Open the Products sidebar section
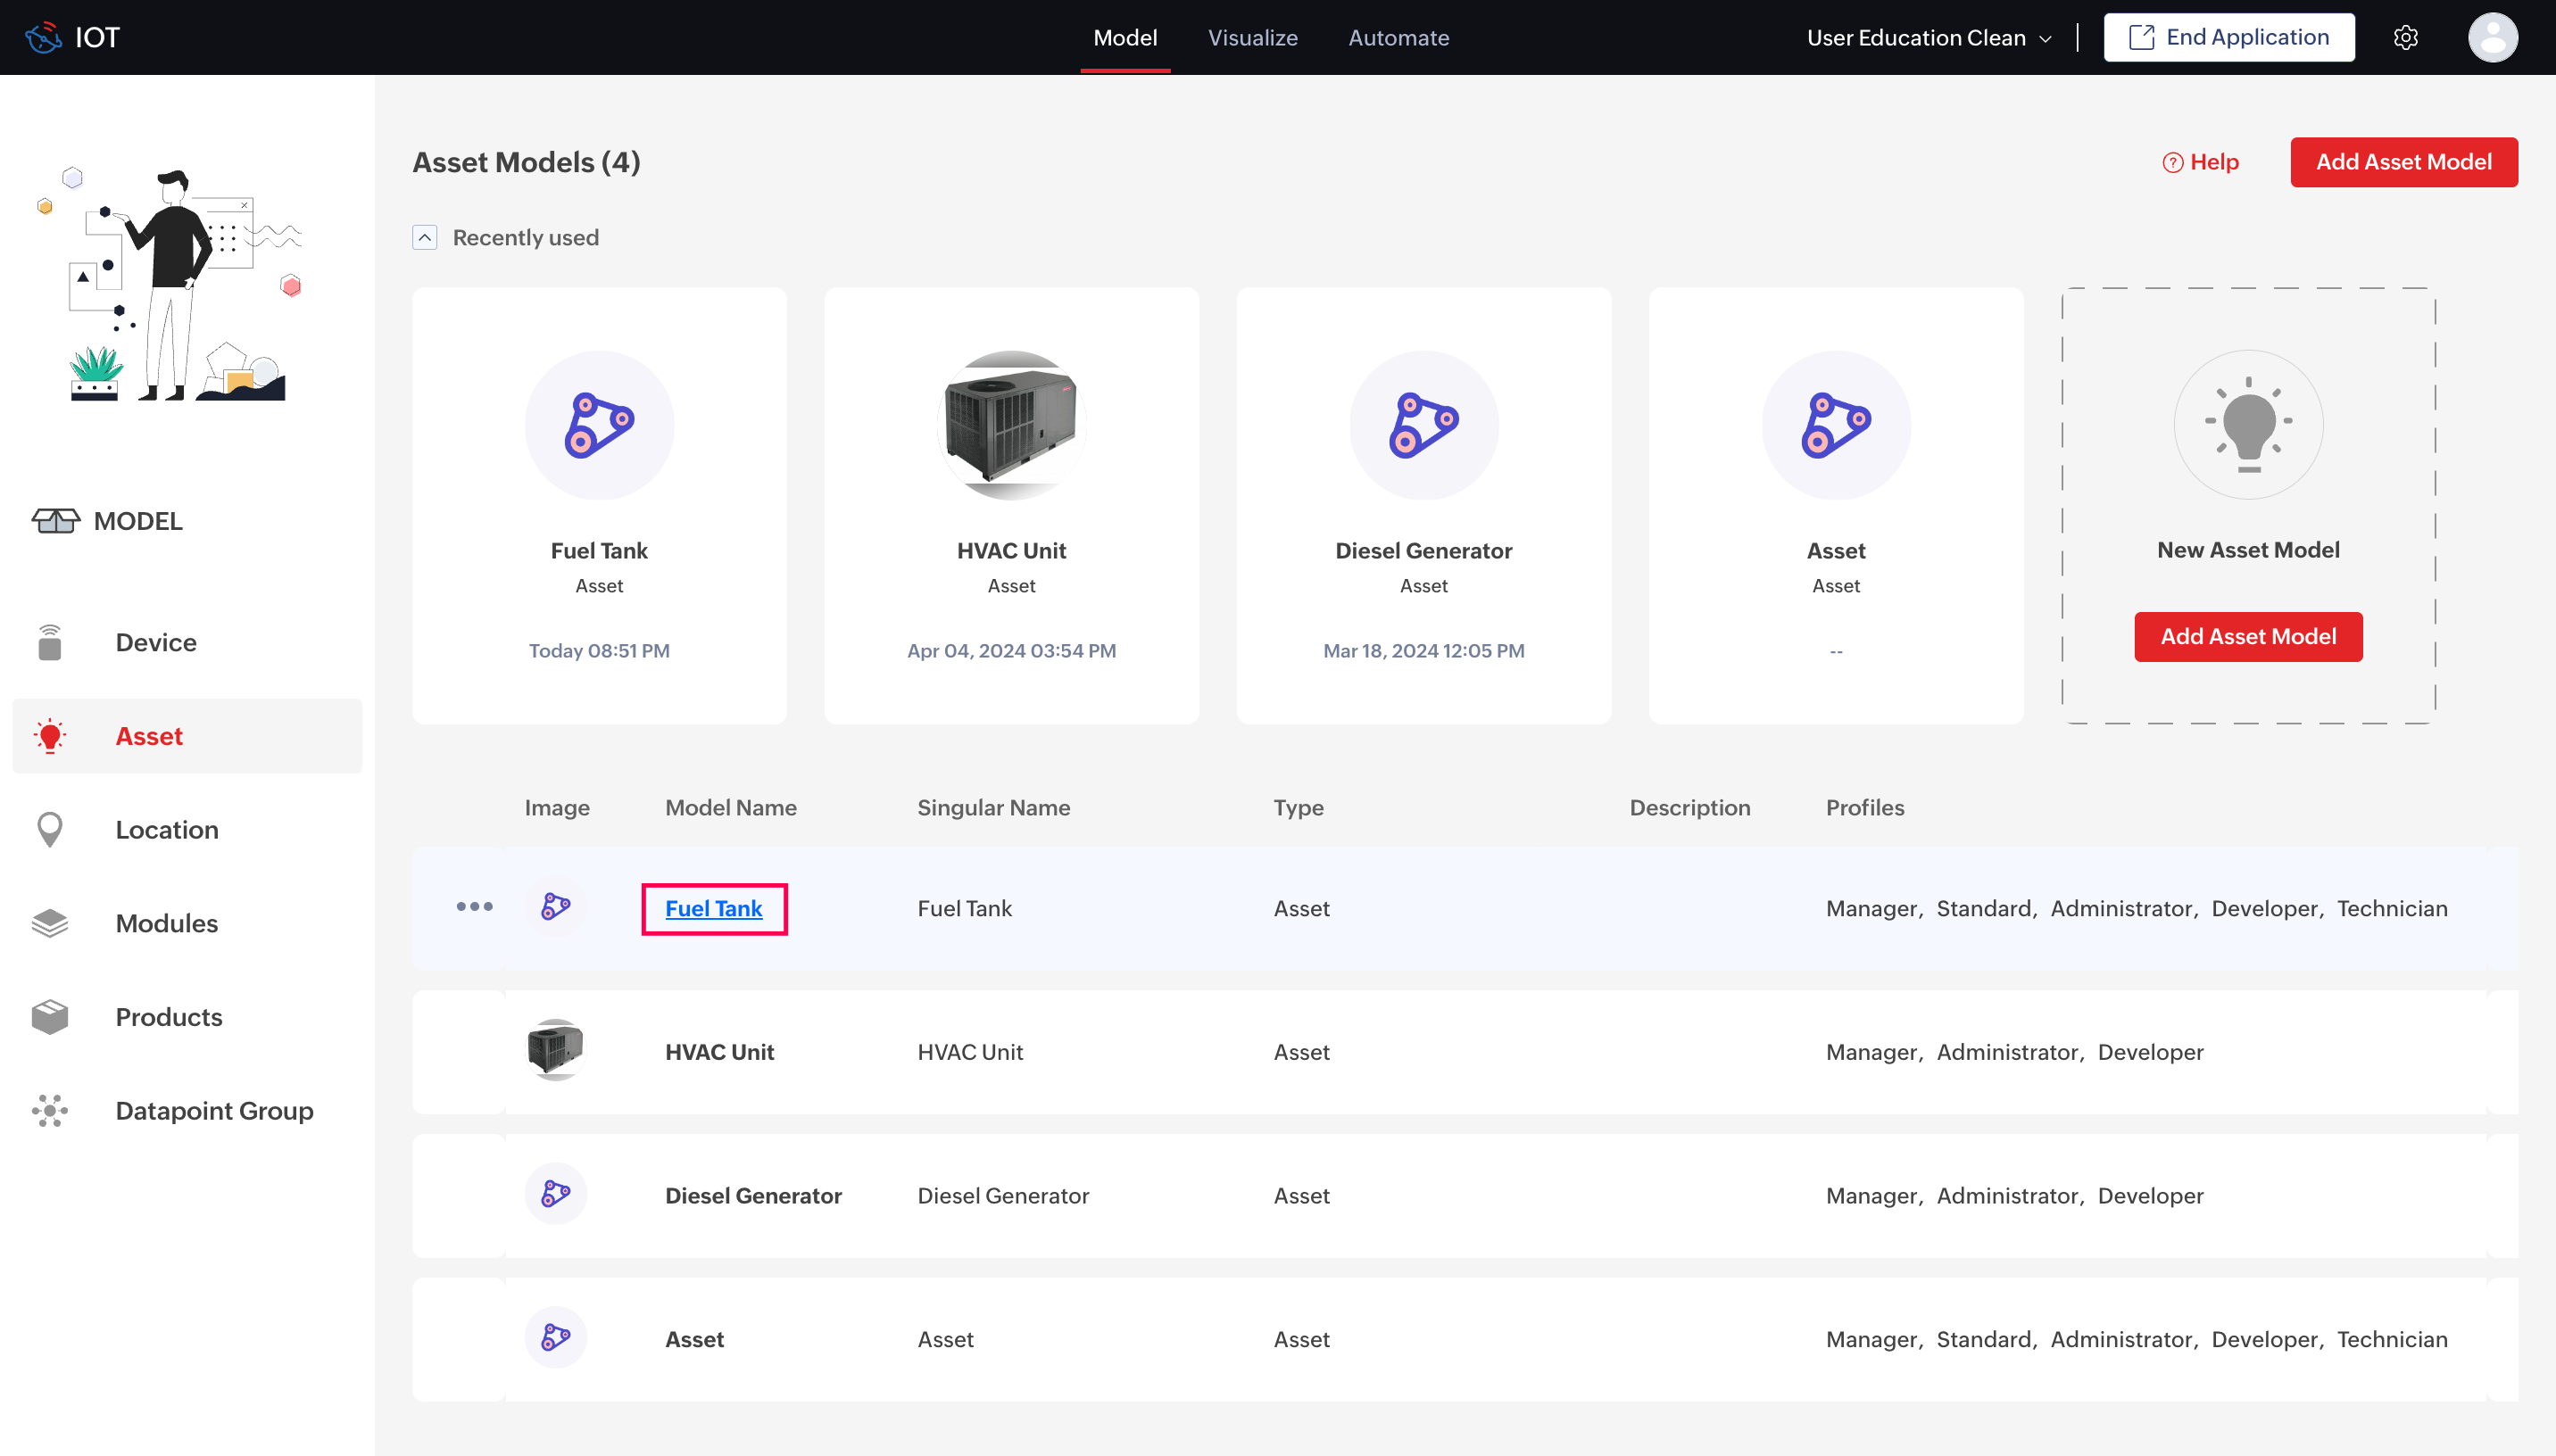 [168, 1017]
